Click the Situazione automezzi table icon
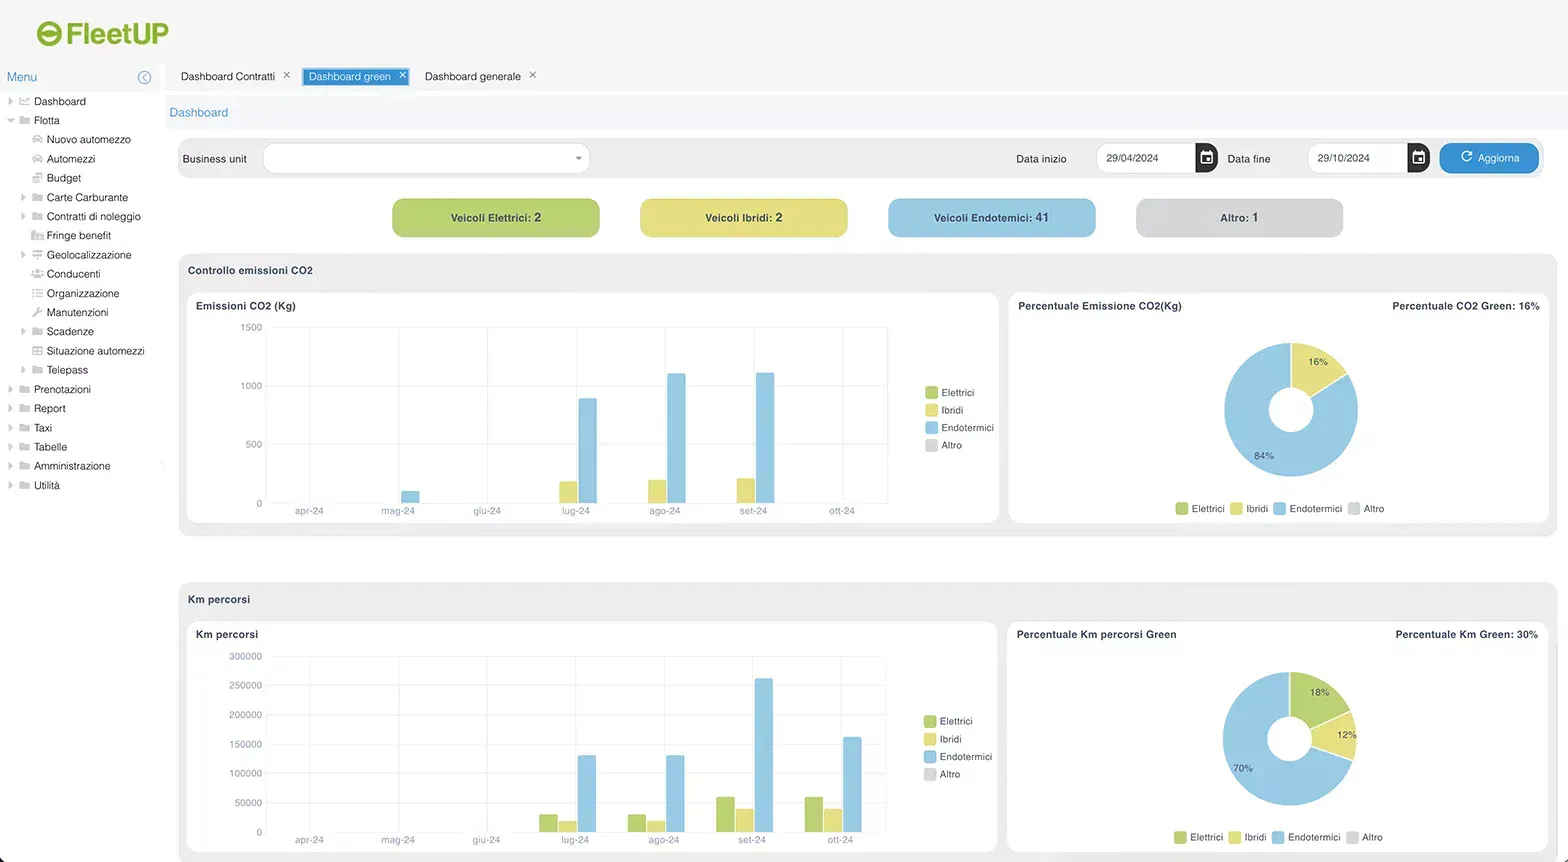This screenshot has width=1568, height=862. pyautogui.click(x=38, y=351)
